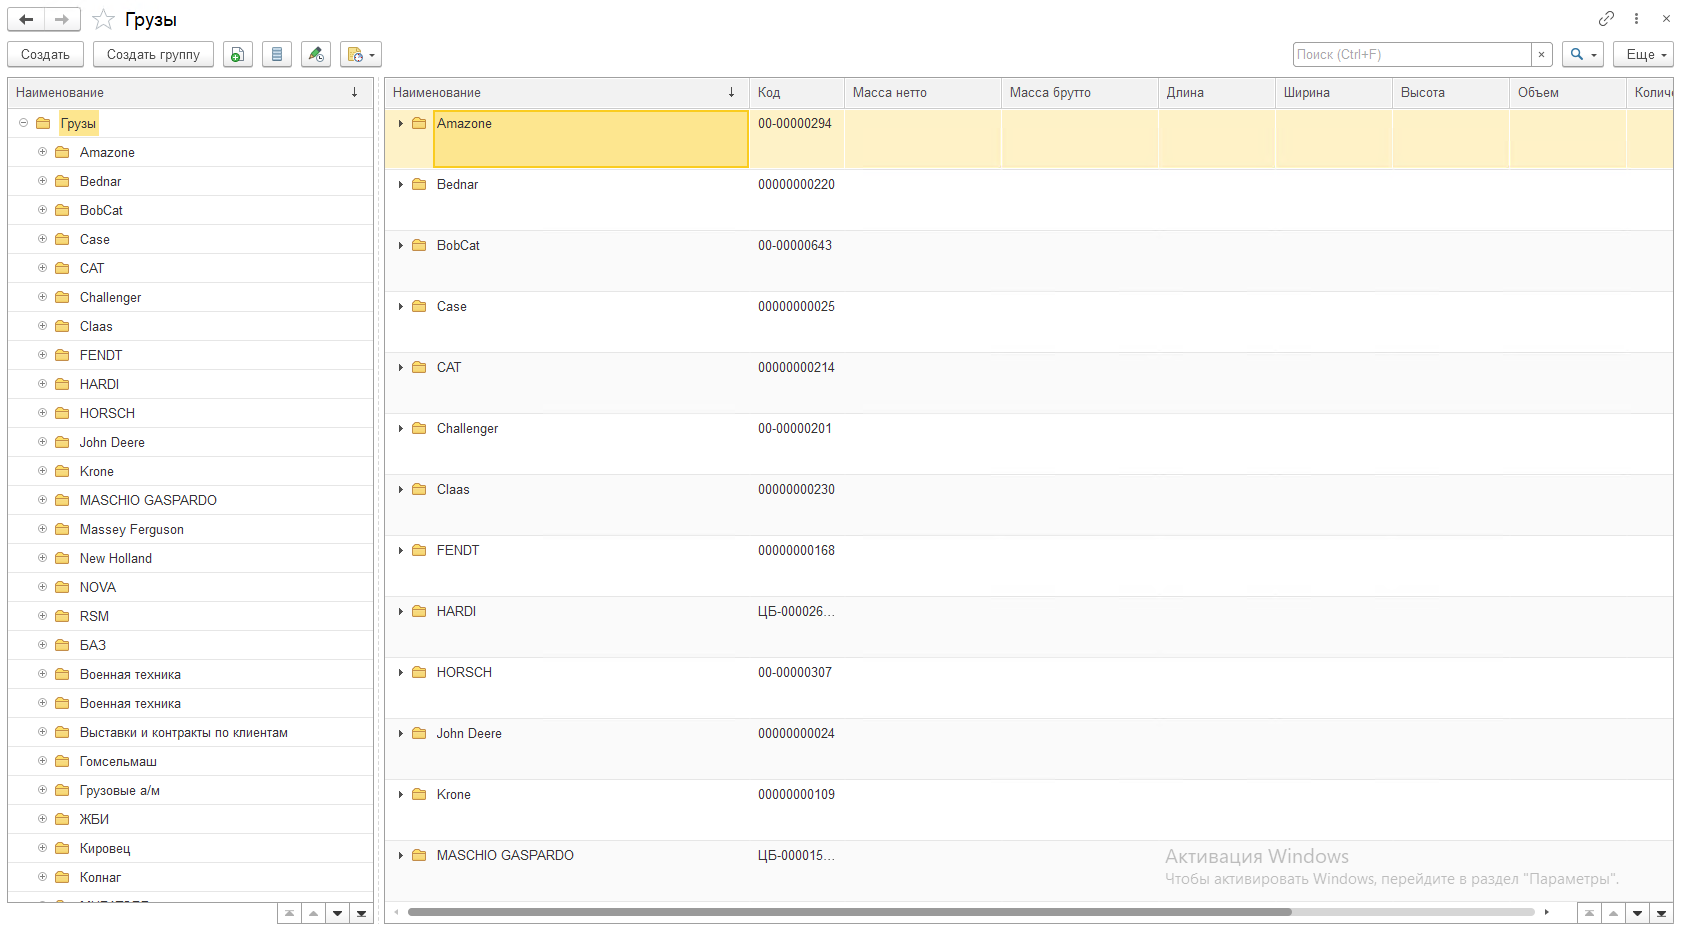Viewport: 1684px width, 932px height.
Task: Click the pencil with clock toolbar icon
Action: pos(316,55)
